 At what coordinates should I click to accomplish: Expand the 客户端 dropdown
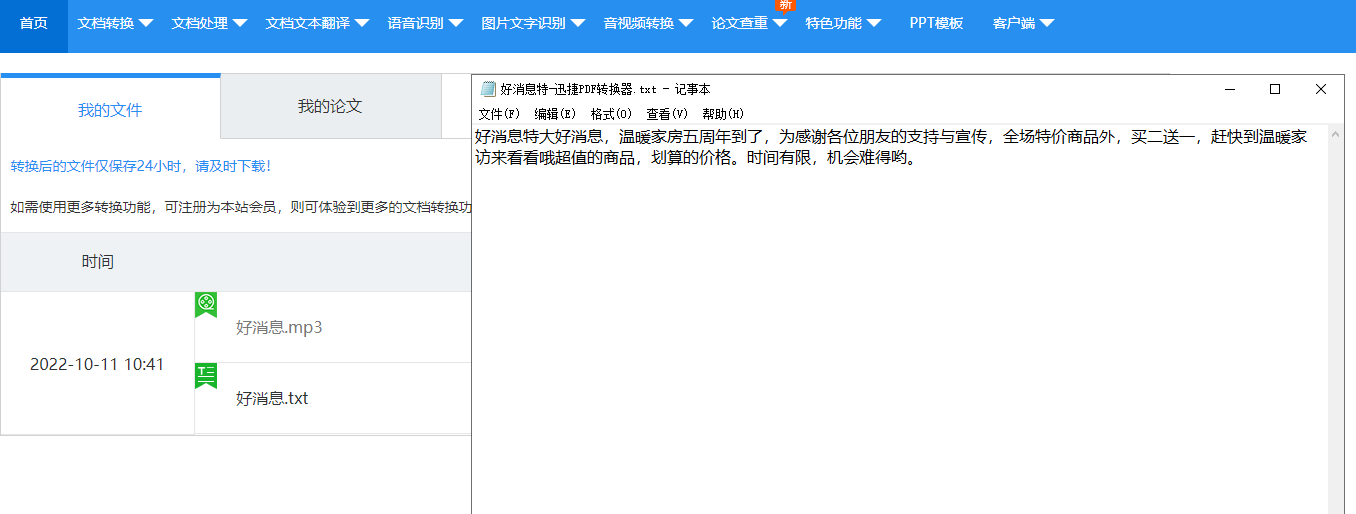tap(1023, 23)
